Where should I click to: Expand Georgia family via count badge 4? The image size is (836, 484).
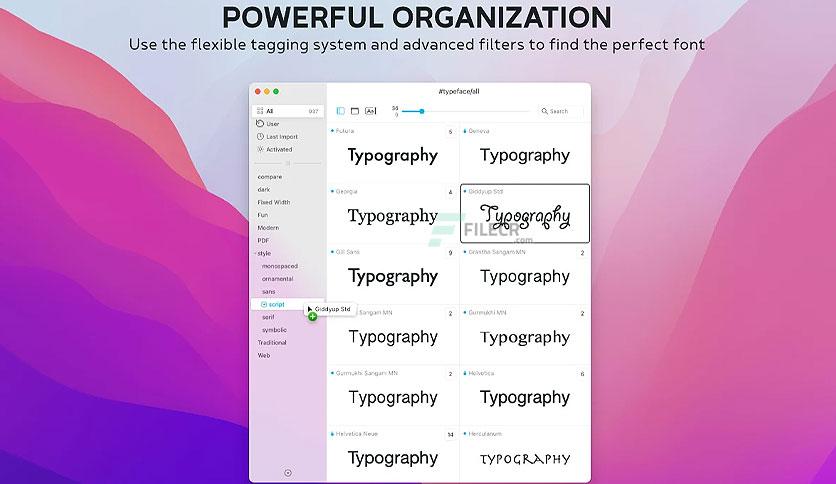pyautogui.click(x=451, y=192)
